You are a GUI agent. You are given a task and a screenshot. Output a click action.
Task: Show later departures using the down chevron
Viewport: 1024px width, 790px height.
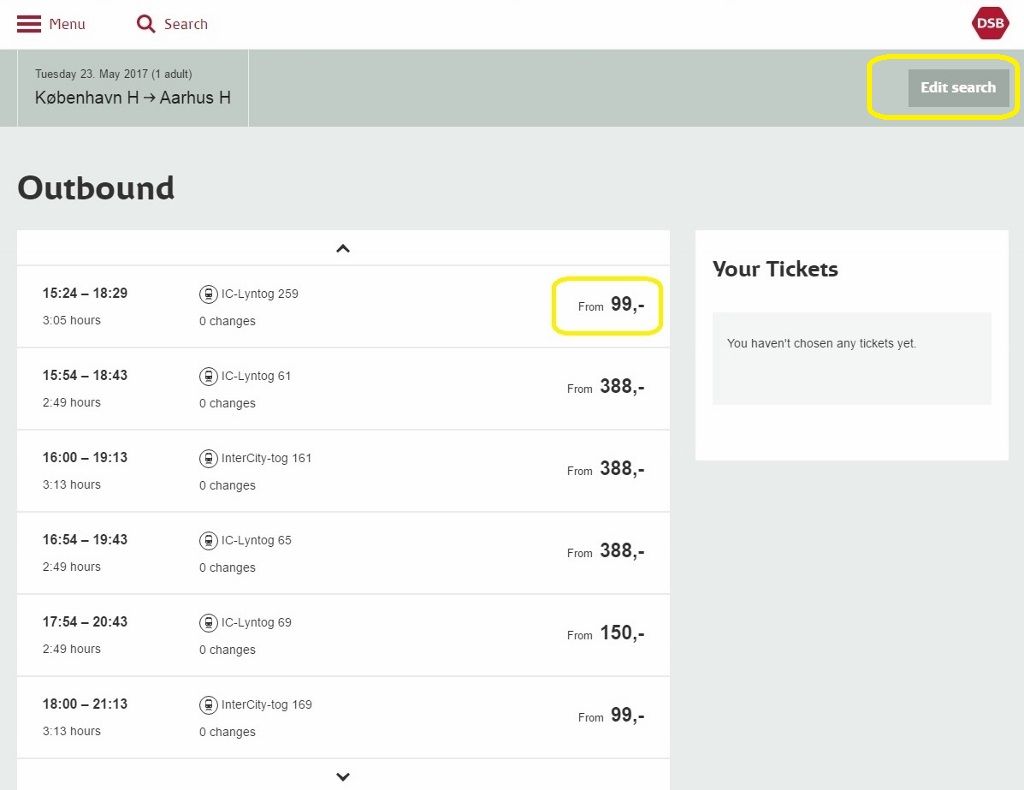coord(343,776)
